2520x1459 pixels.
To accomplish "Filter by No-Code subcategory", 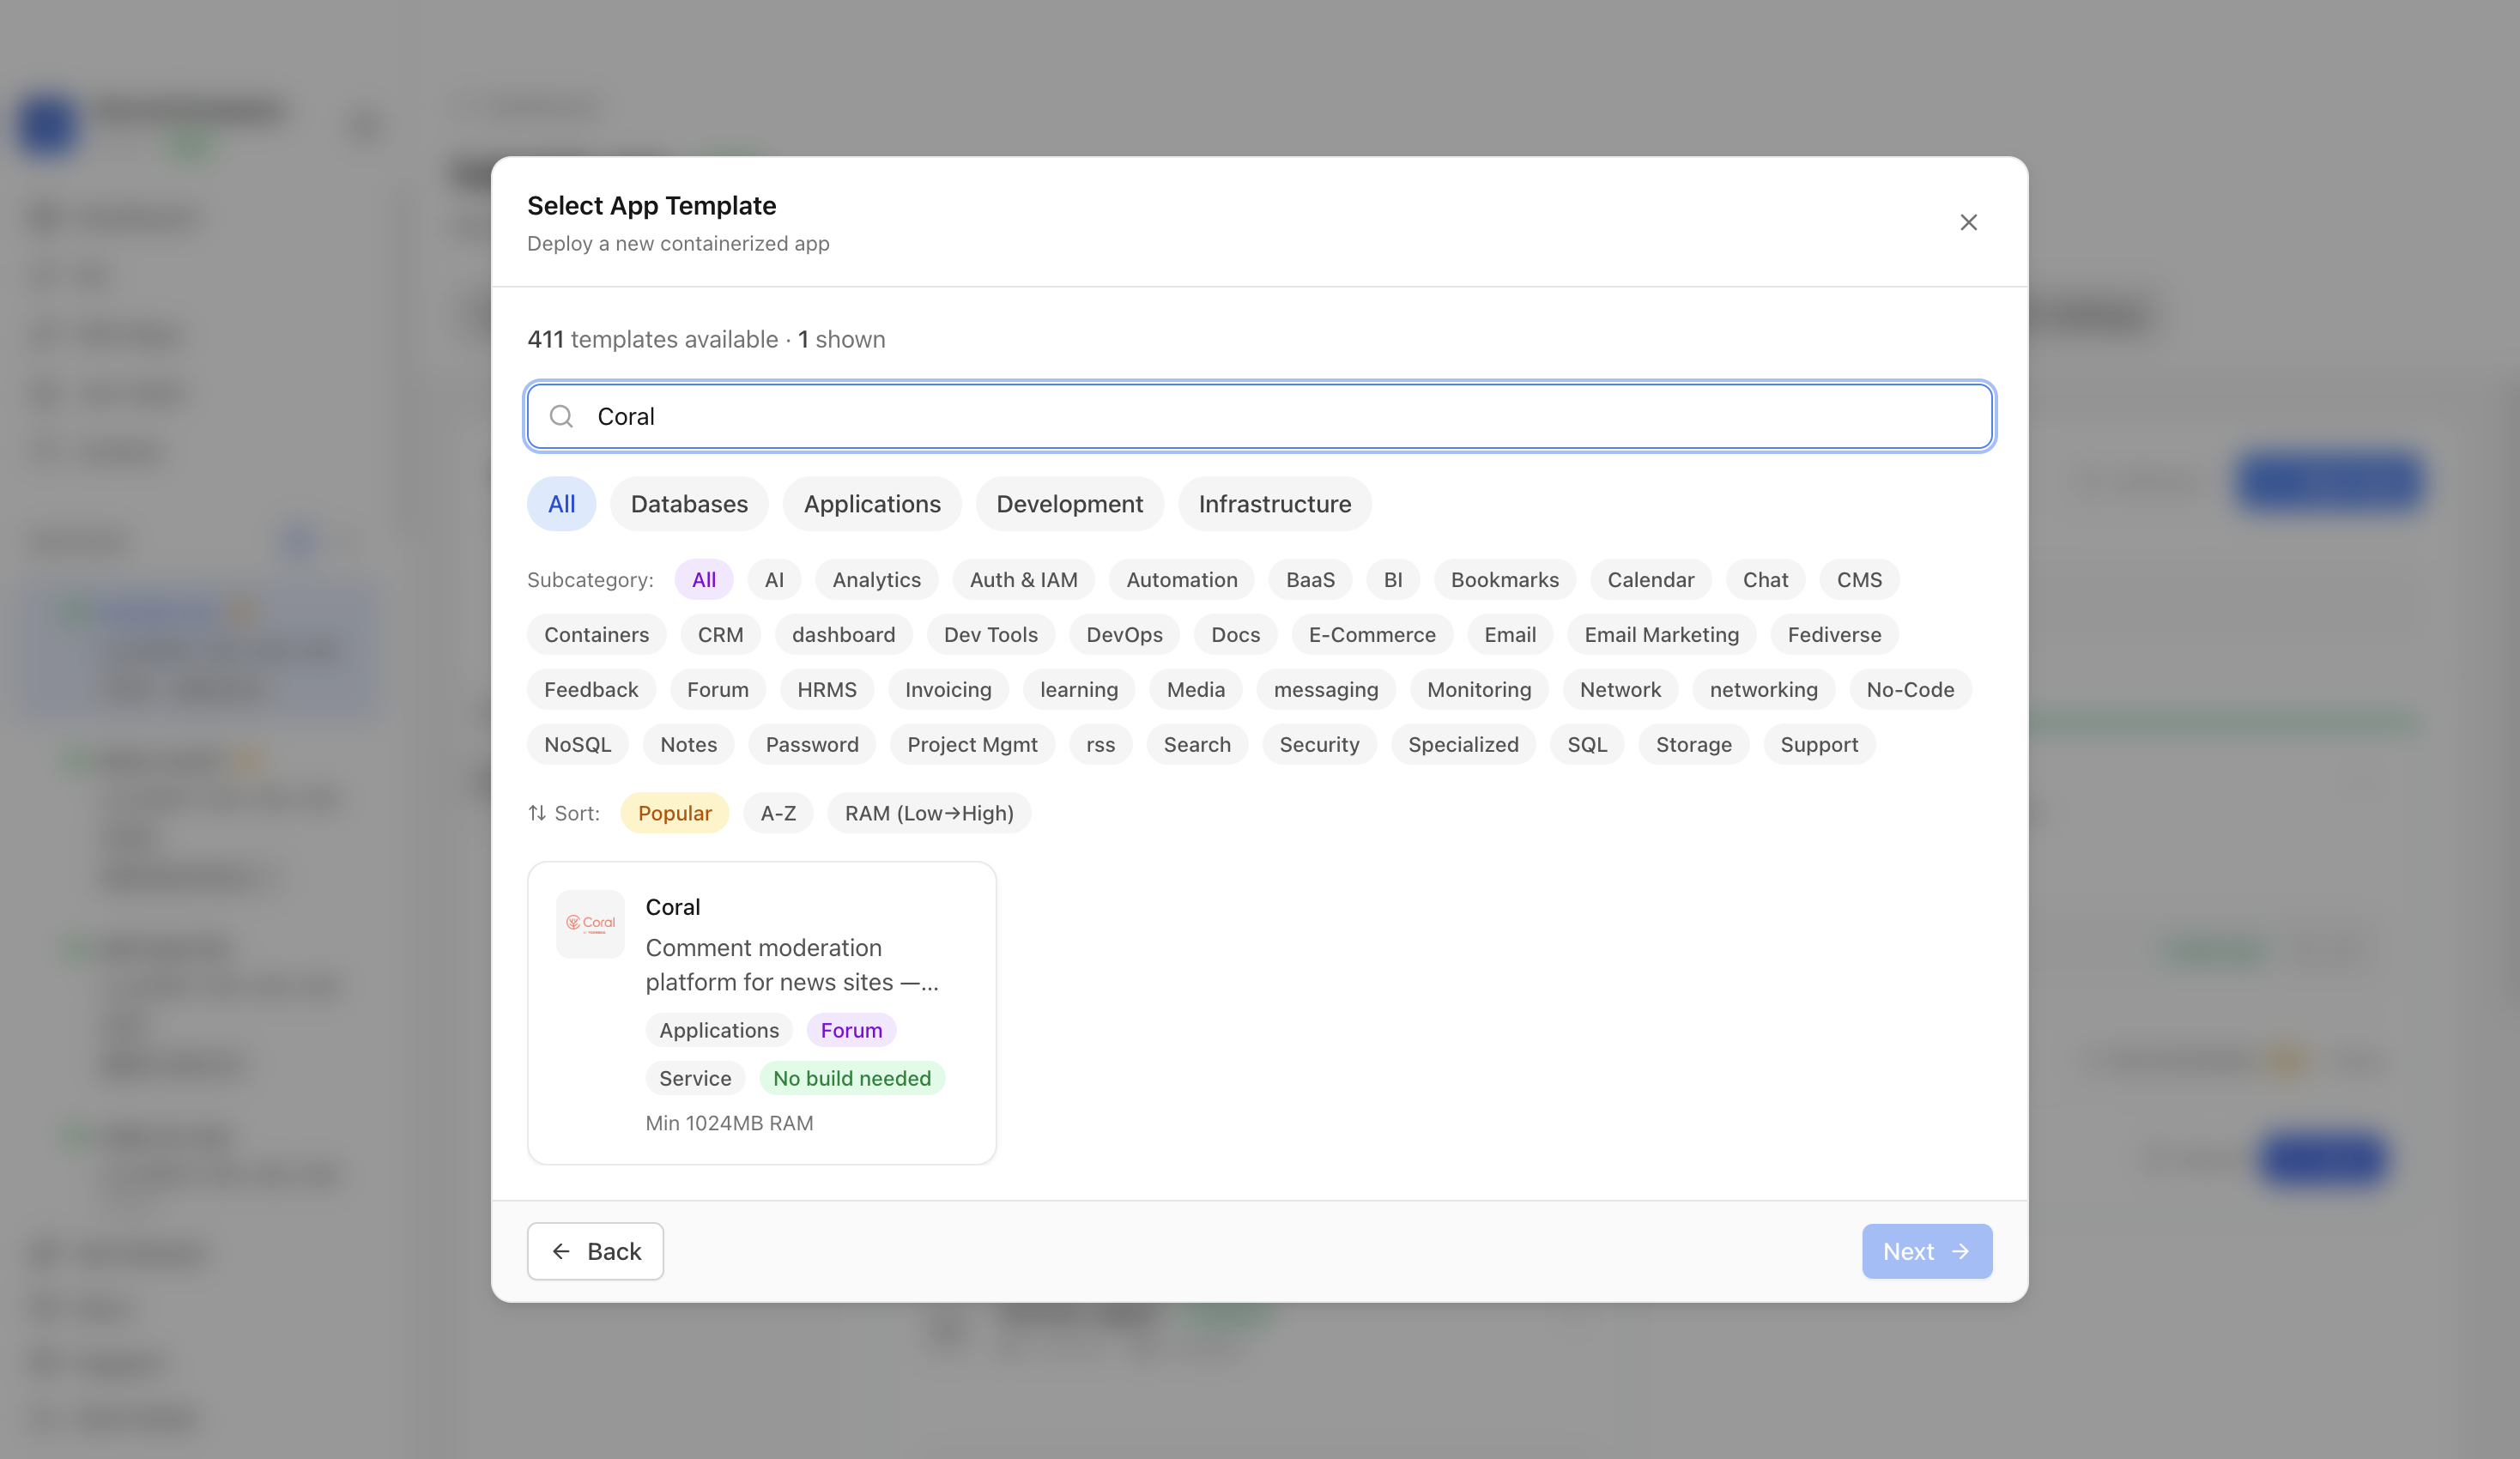I will [1910, 690].
